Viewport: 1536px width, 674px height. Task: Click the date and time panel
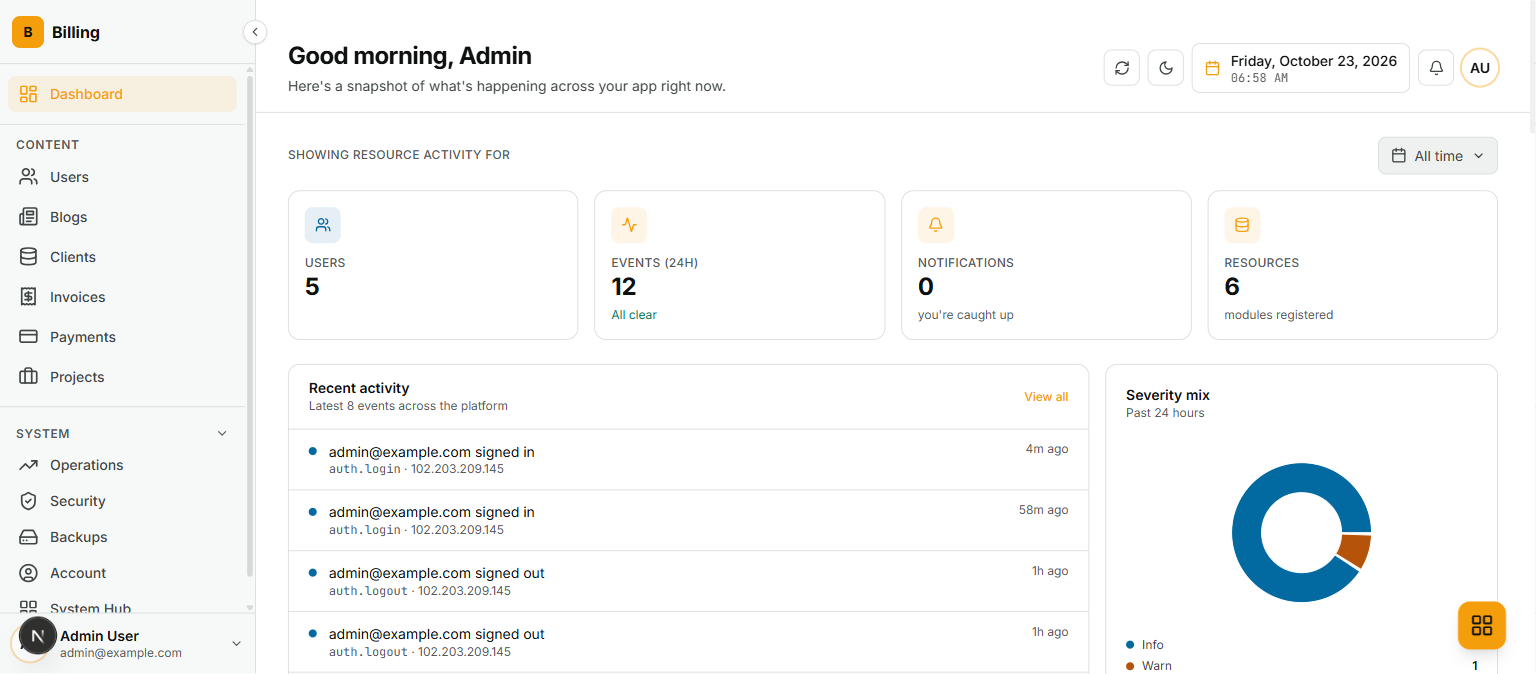(1301, 68)
